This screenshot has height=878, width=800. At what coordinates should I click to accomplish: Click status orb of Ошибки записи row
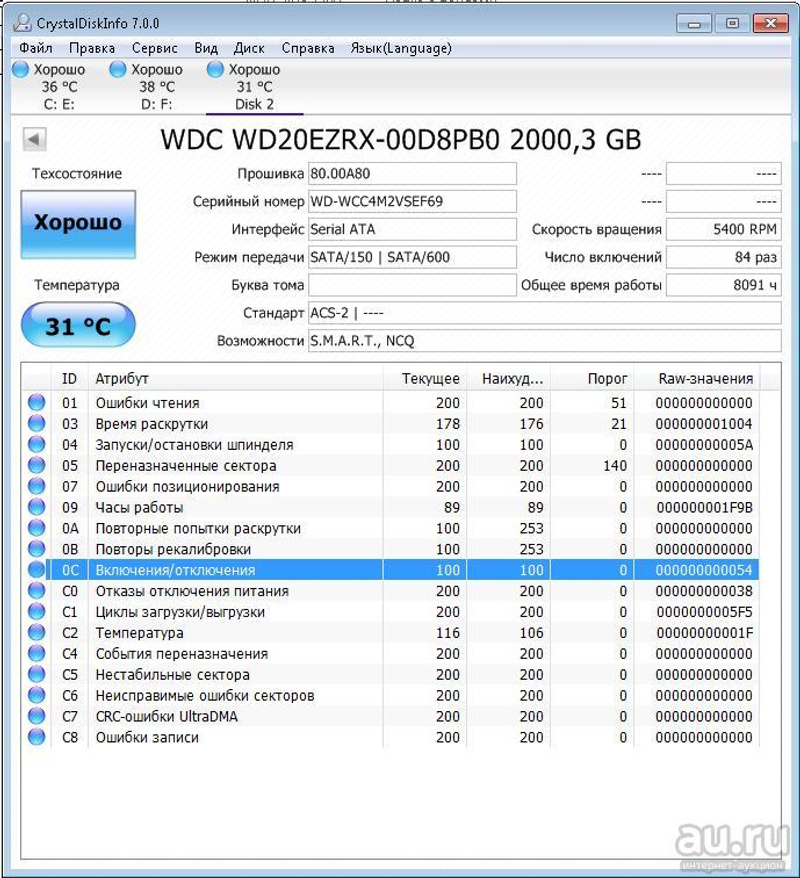coord(37,737)
